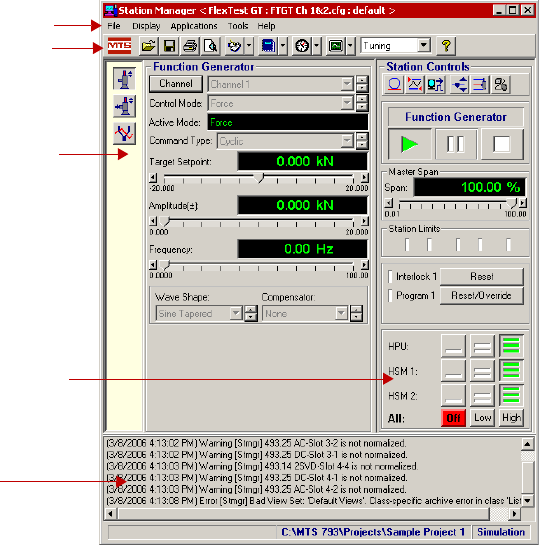Click the MTS logo toolbar button
Viewport: 539px width, 545px height.
point(119,46)
